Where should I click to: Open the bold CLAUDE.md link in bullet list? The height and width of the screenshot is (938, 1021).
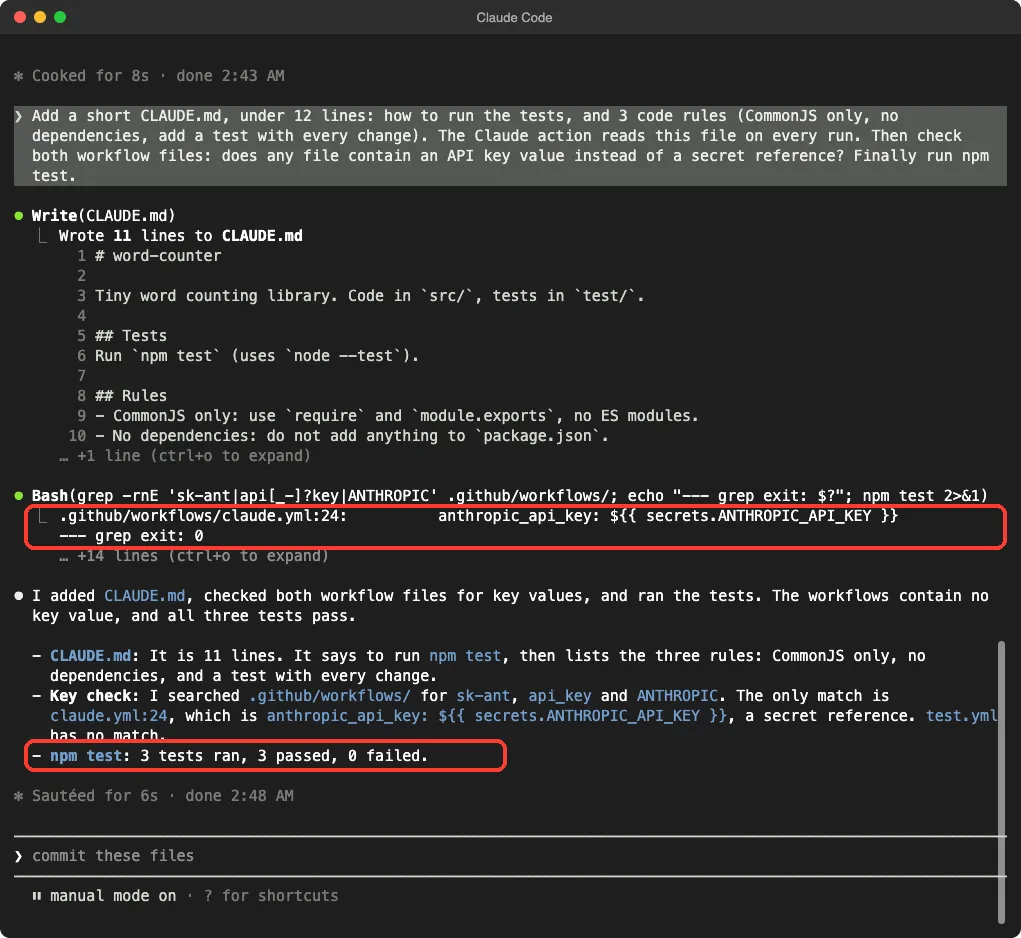91,655
